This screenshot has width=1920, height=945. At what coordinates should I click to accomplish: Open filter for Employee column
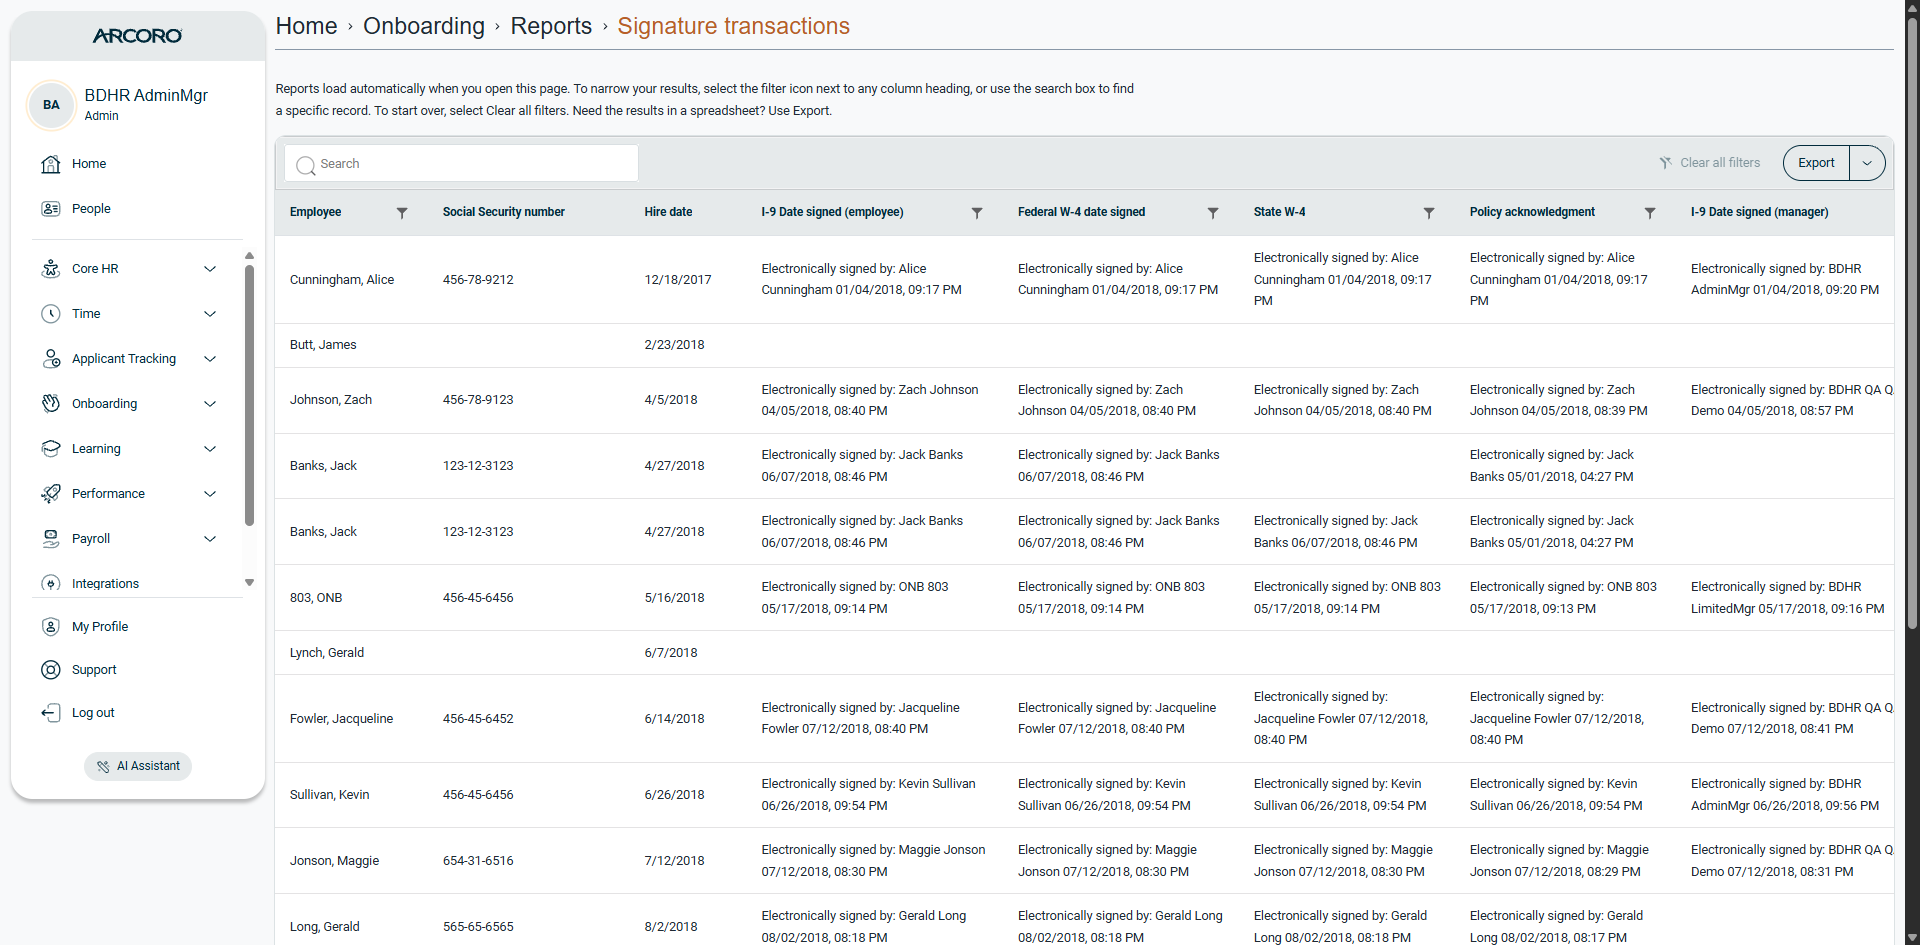pos(402,213)
